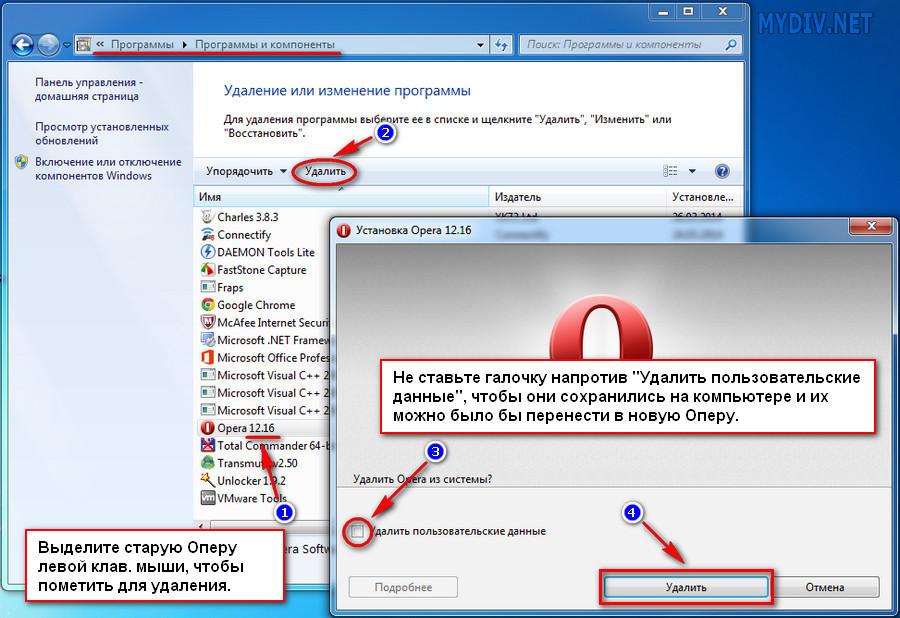
Task: Click the DAEMON Tools Lite icon
Action: [x=207, y=252]
